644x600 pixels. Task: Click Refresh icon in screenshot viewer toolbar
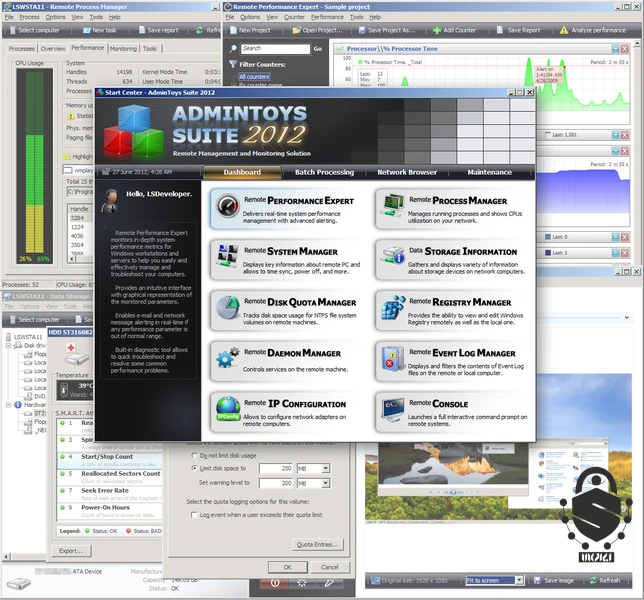(593, 580)
